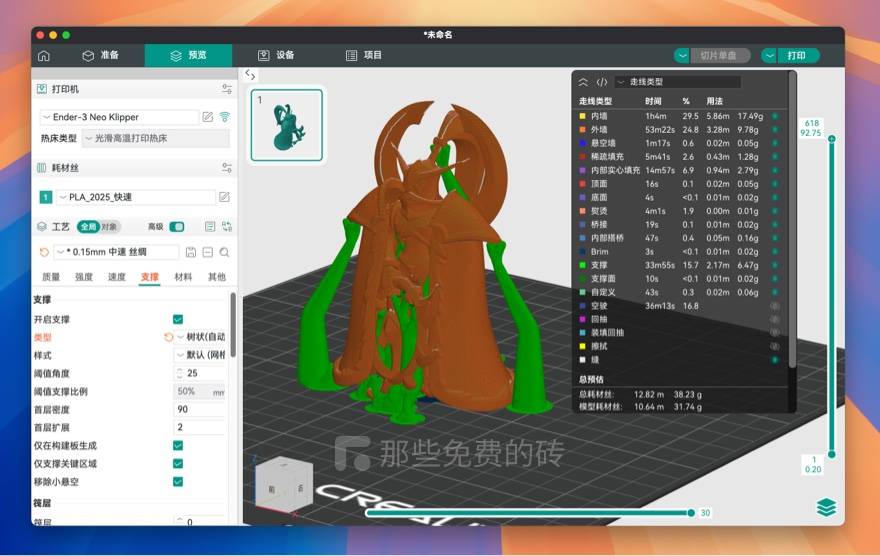This screenshot has width=880, height=556.
Task: Open the support 类型 树状 dropdown
Action: [x=200, y=337]
